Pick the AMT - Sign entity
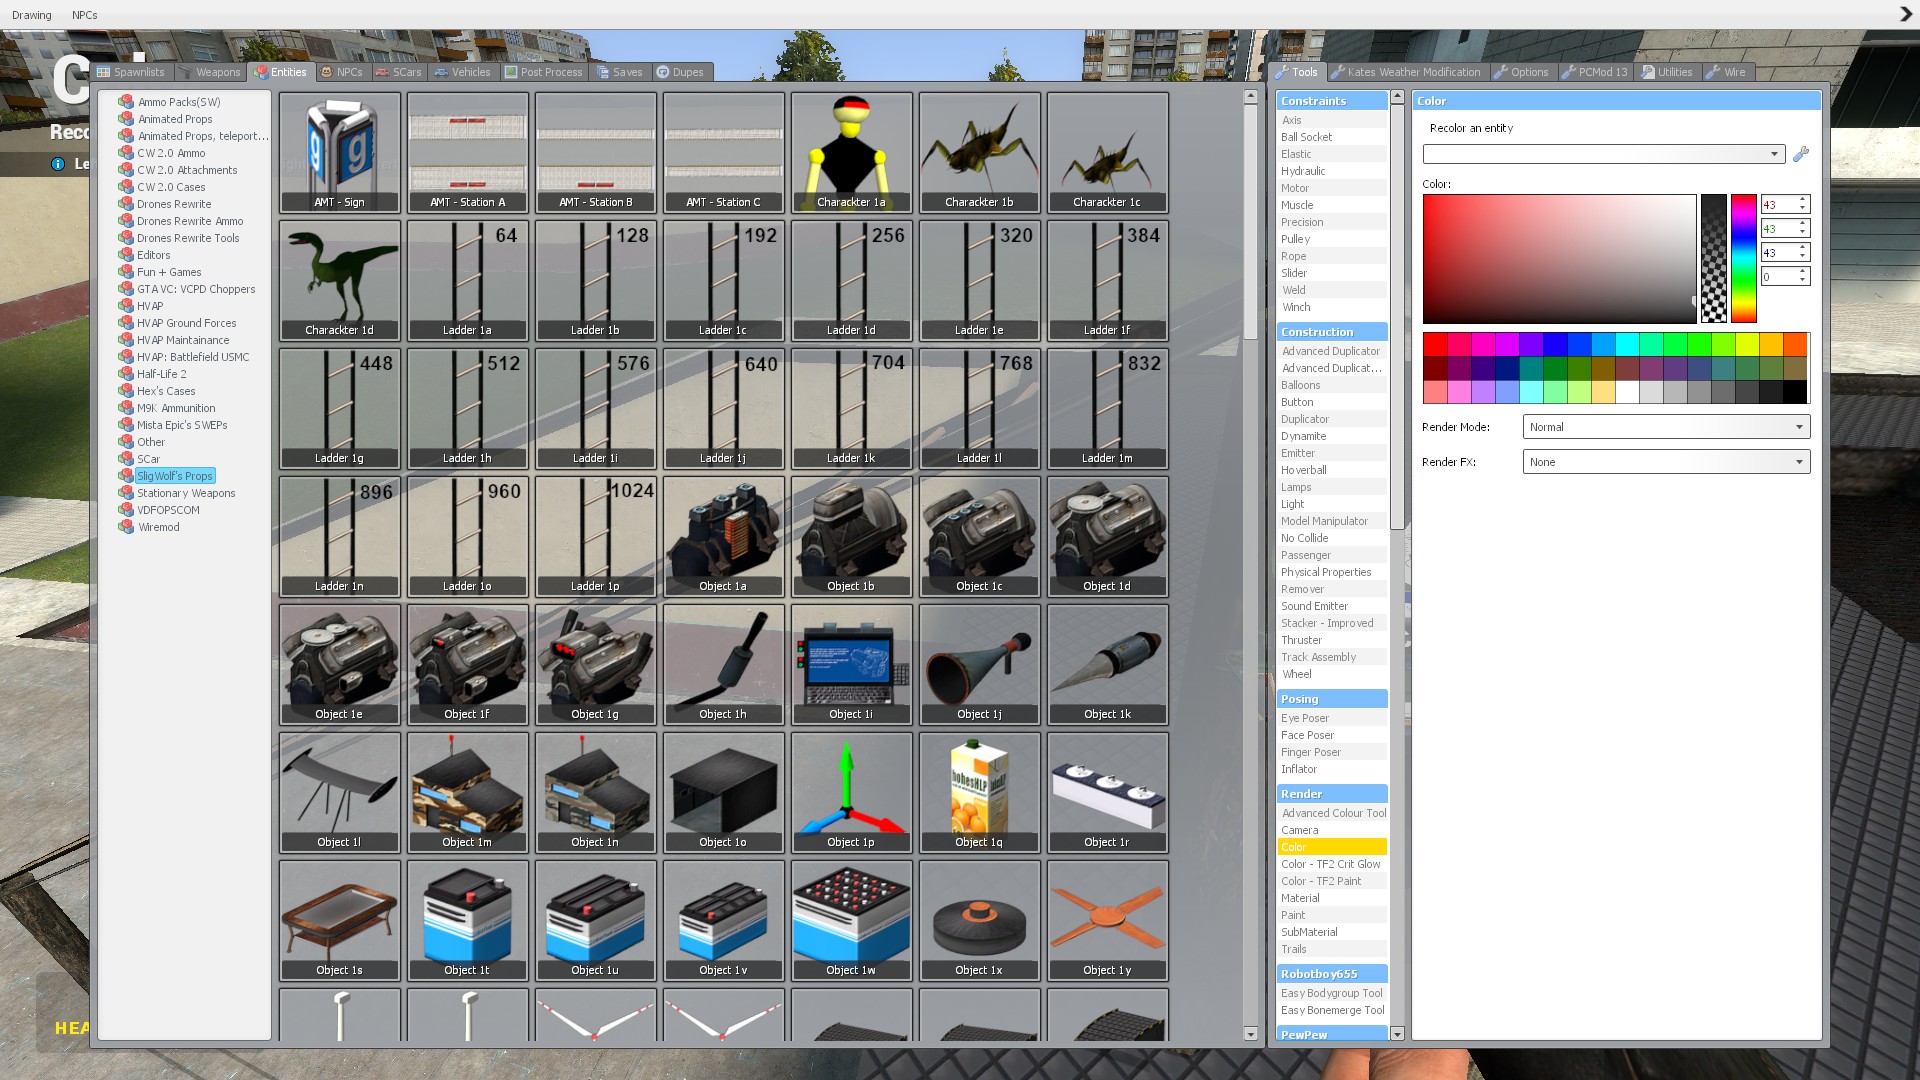This screenshot has width=1920, height=1080. click(x=339, y=152)
